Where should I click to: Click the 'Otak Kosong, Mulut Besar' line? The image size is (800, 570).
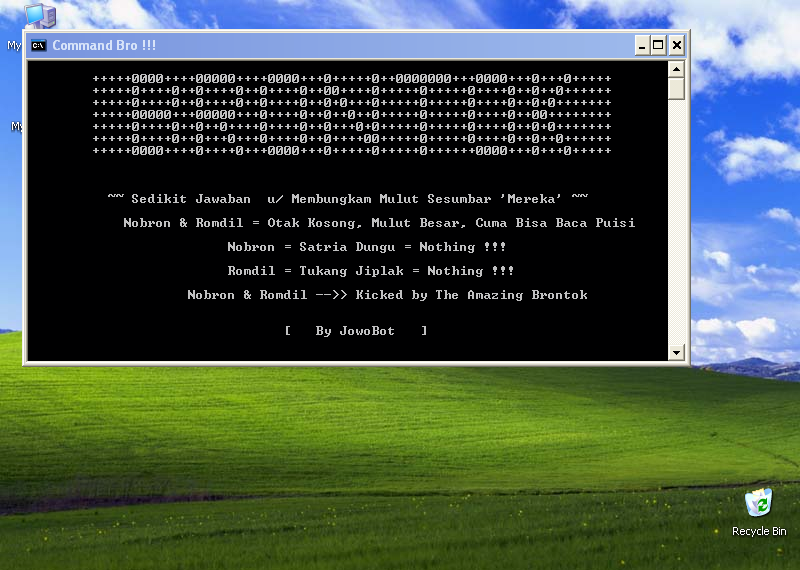[379, 223]
